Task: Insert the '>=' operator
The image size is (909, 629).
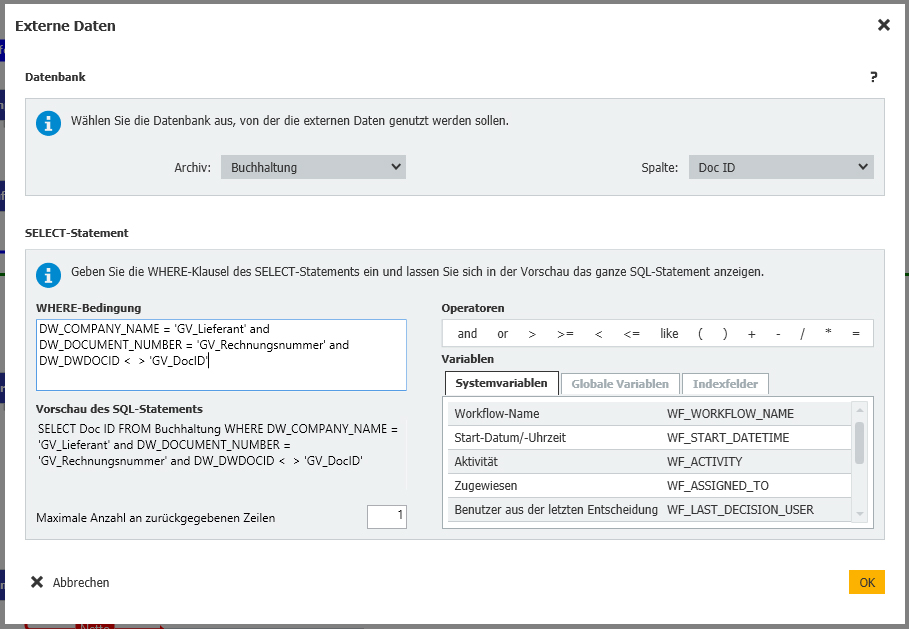Action: (x=565, y=334)
